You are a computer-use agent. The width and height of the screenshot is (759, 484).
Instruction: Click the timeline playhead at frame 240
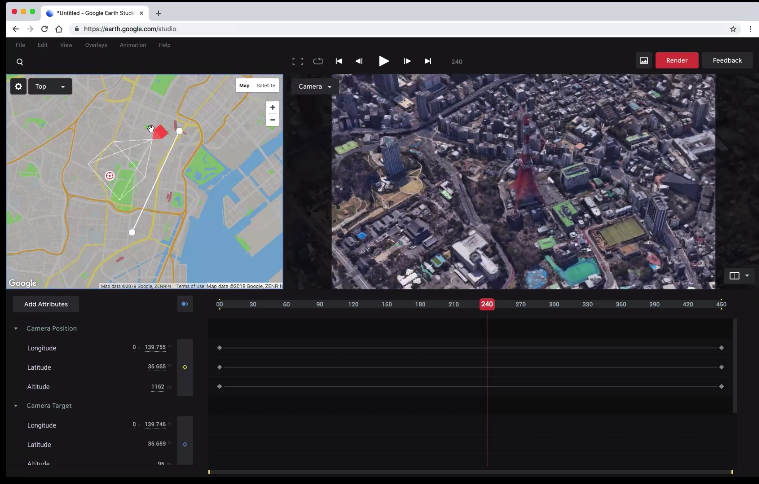[487, 304]
